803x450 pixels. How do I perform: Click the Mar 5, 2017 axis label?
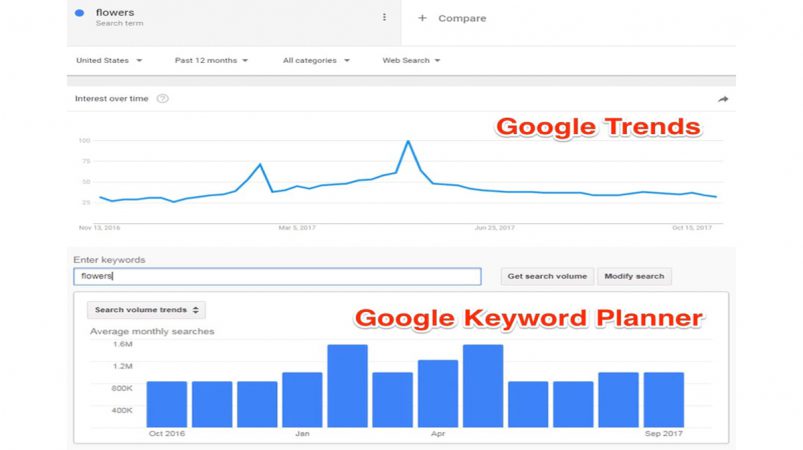297,228
